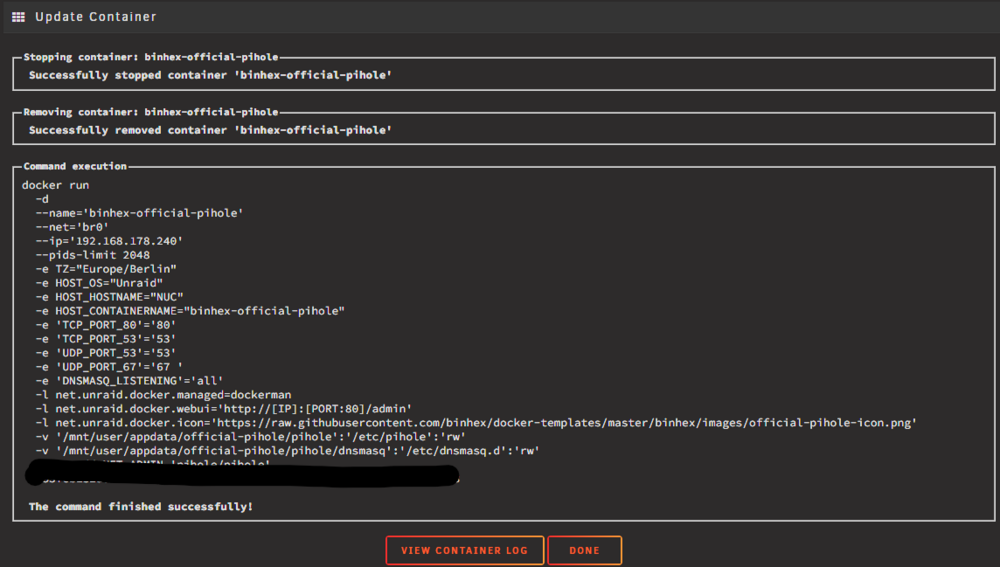
Task: Click the Done button
Action: pyautogui.click(x=584, y=550)
